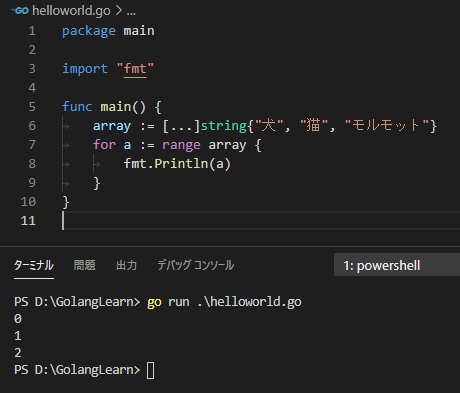Open helloworld.go breadcrumb item

(x=71, y=11)
